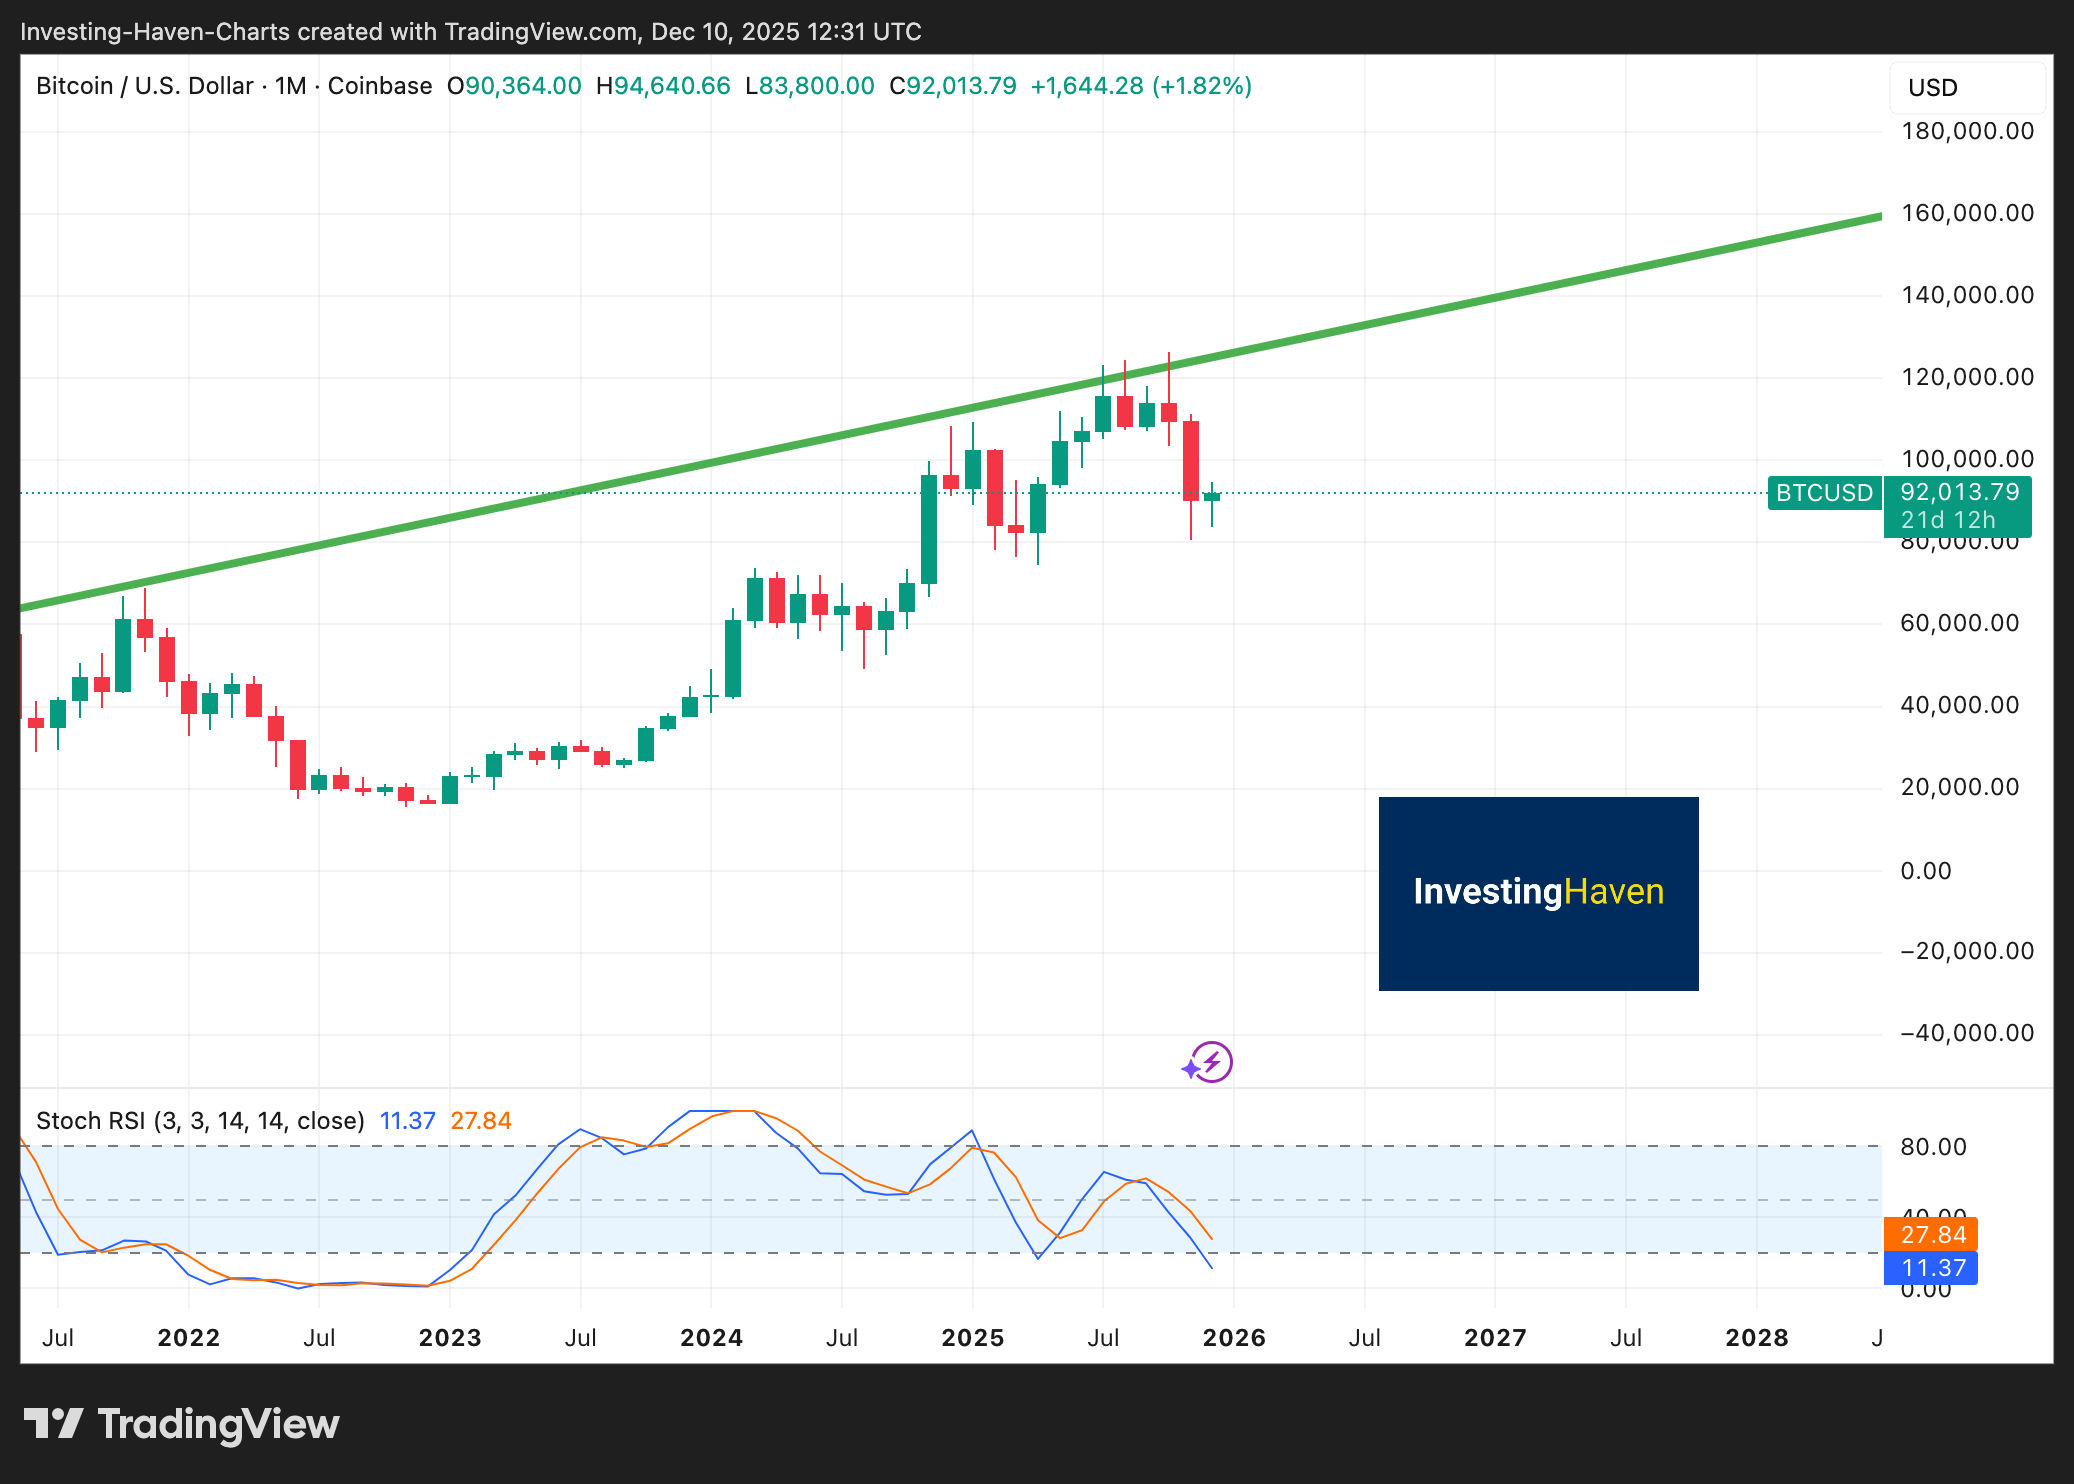Click the orange 27.84 Stoch RSI tag

click(x=1930, y=1234)
